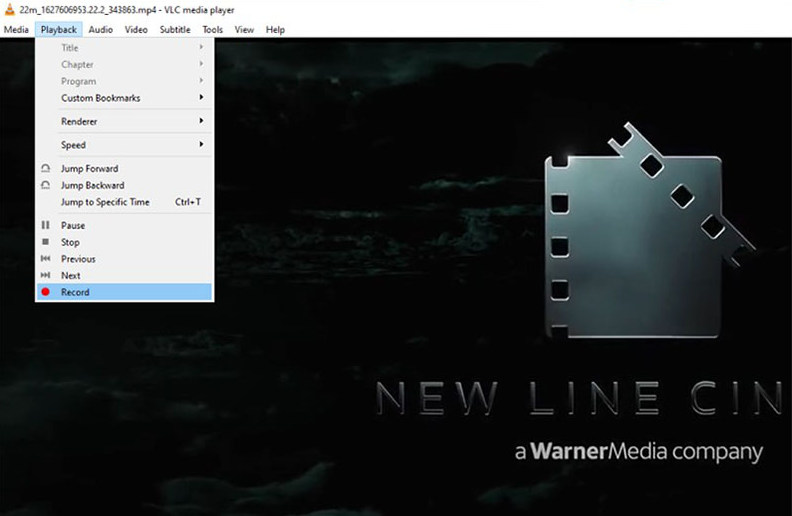Click the Stop square icon

[x=45, y=242]
